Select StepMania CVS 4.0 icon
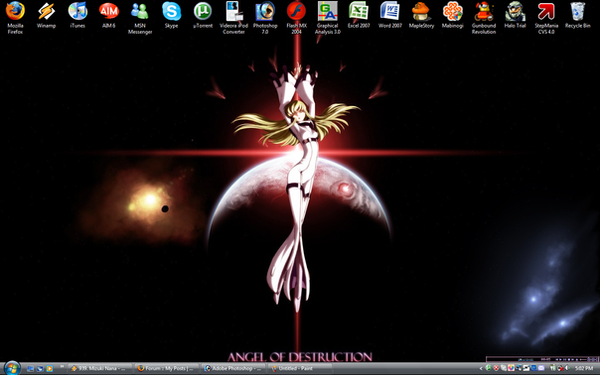The image size is (600, 375). [x=546, y=18]
